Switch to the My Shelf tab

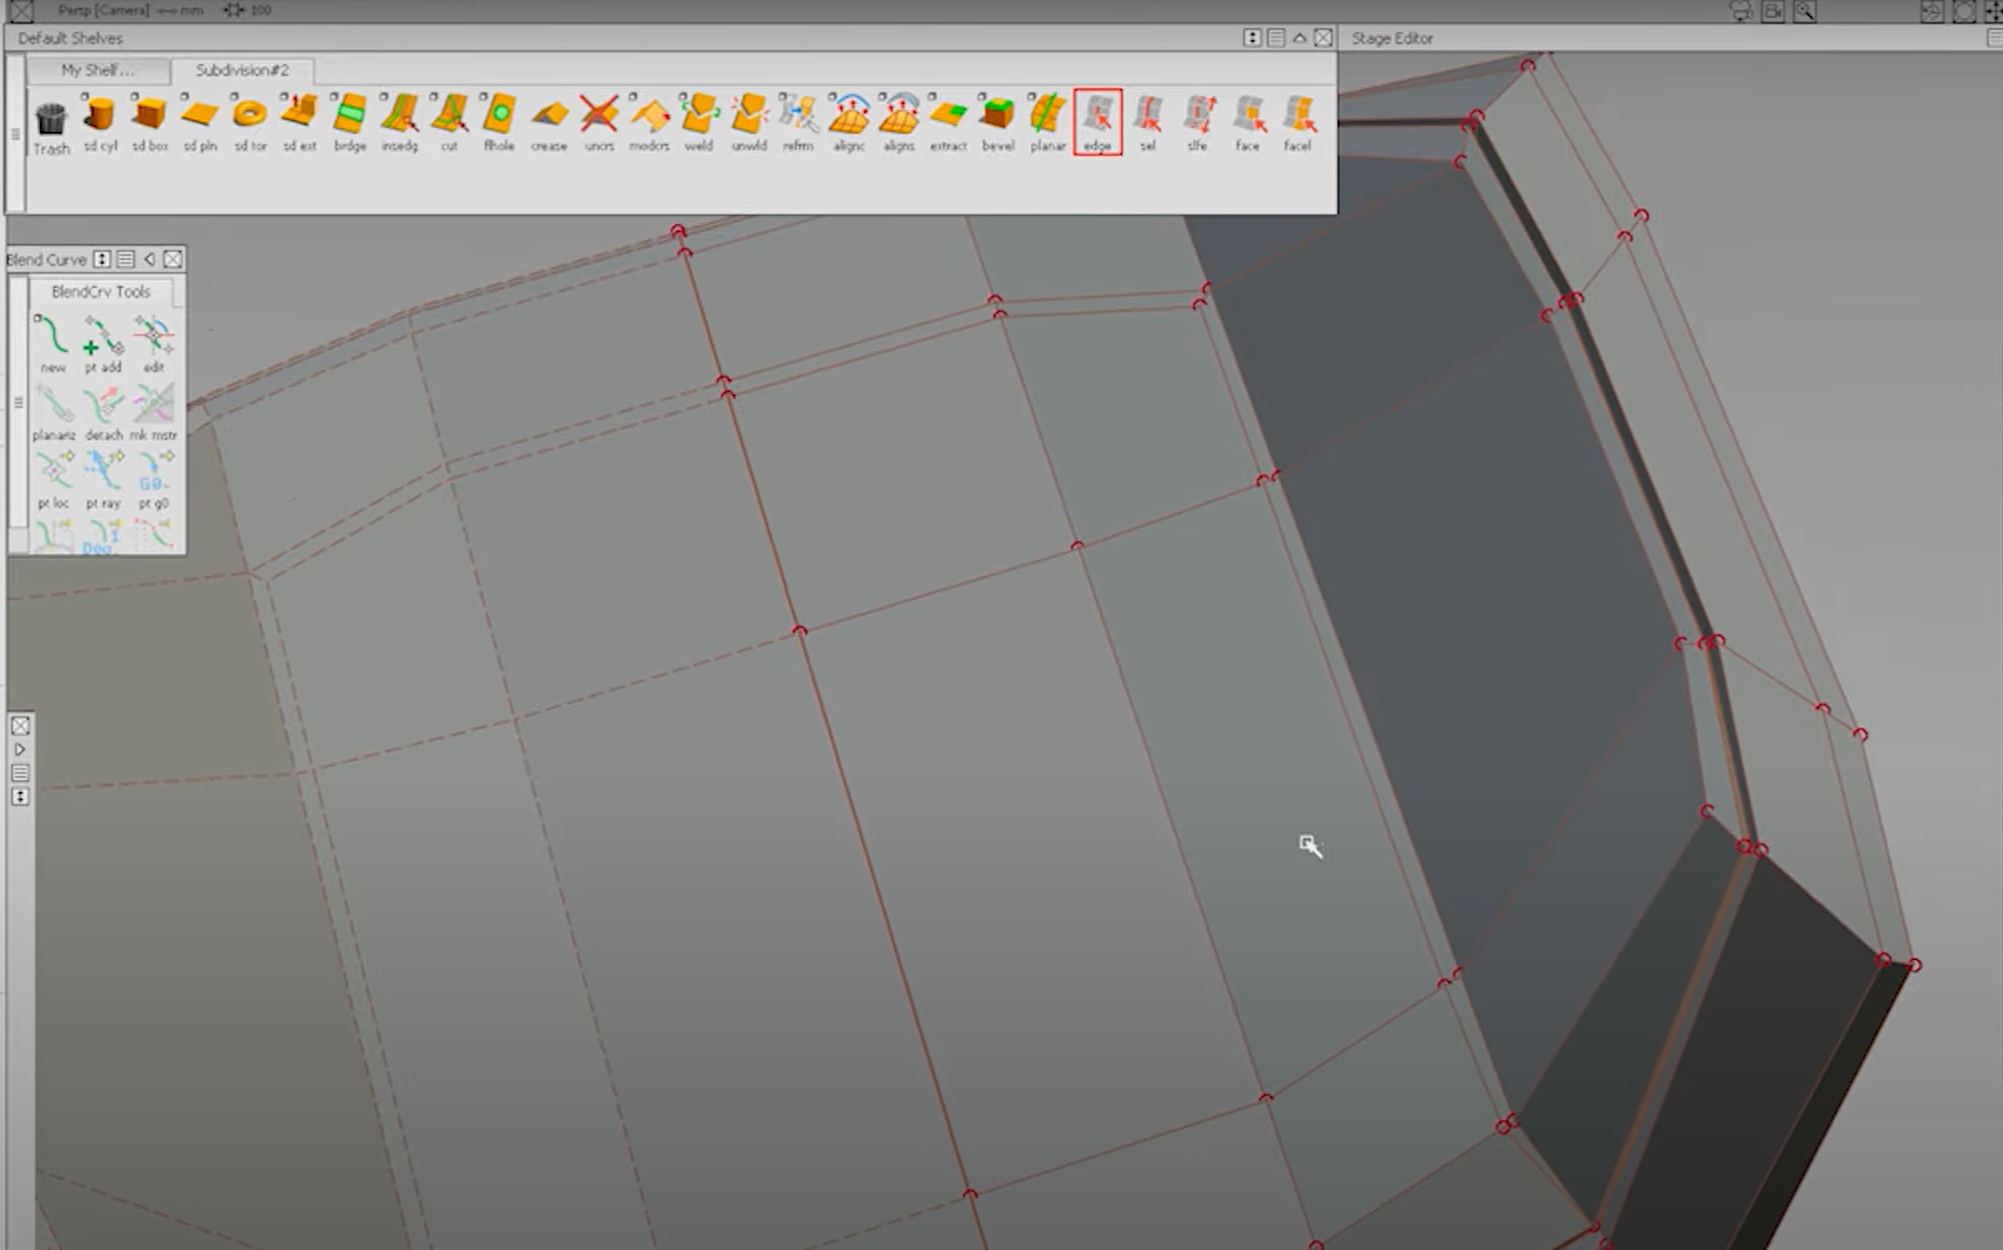[97, 70]
